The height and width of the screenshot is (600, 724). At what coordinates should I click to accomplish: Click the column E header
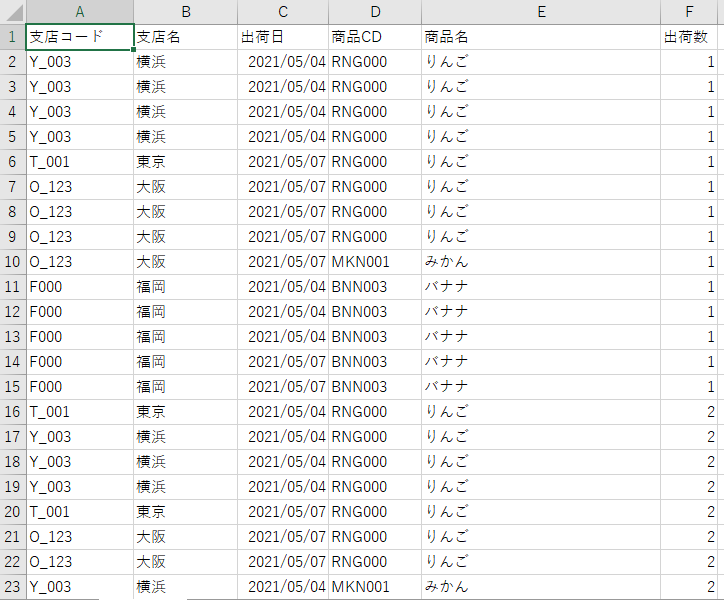point(541,12)
